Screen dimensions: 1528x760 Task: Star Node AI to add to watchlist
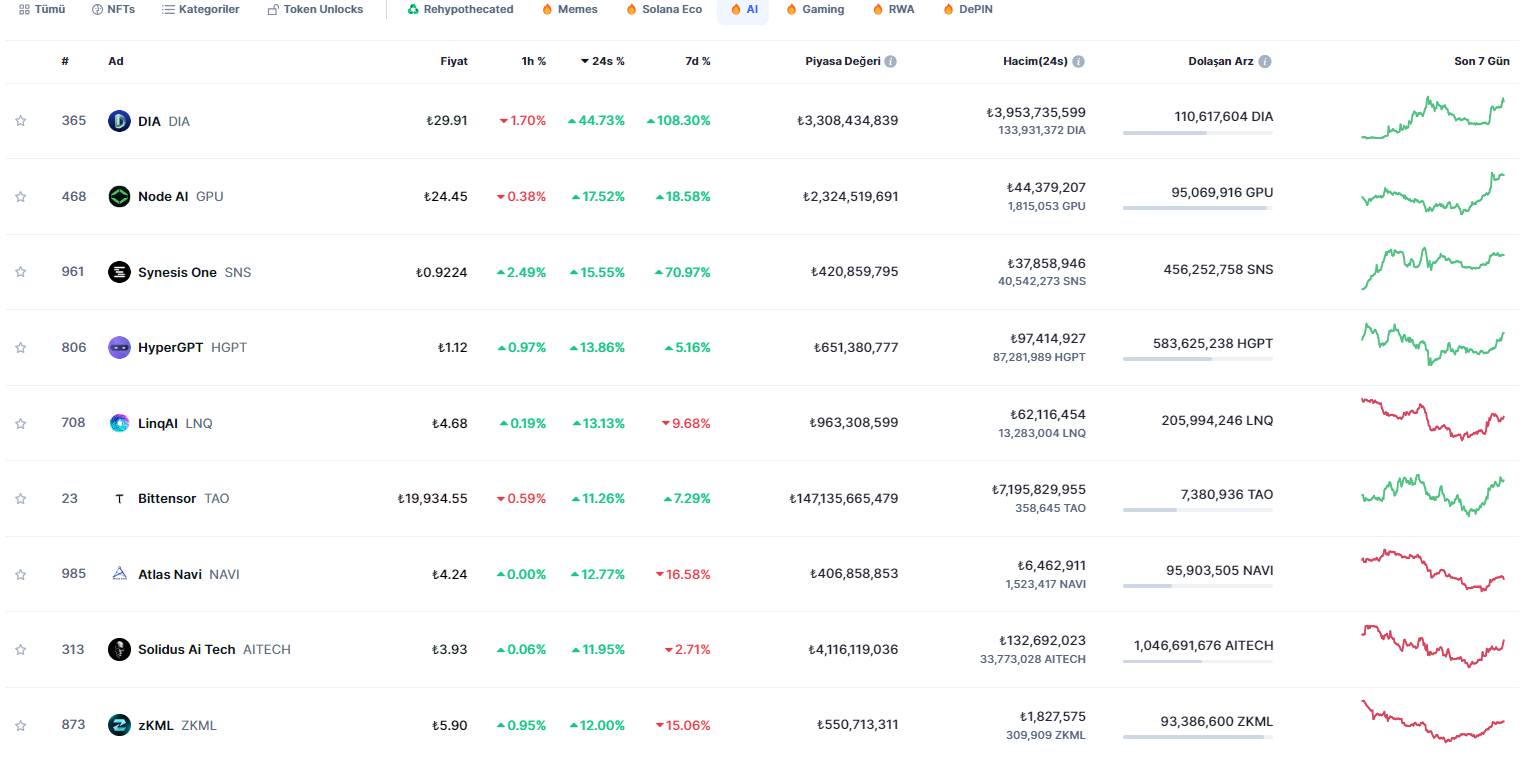pyautogui.click(x=20, y=197)
